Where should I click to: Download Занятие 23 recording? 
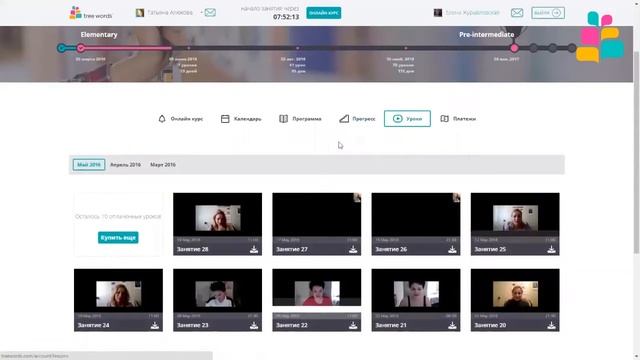point(254,325)
